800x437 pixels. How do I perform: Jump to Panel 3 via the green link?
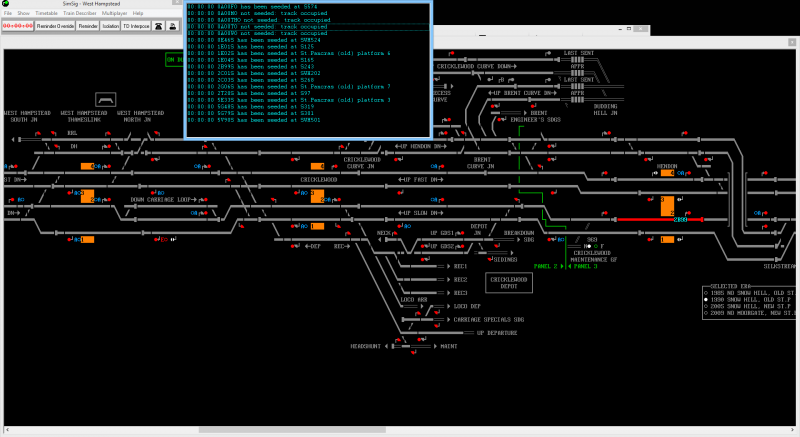coord(582,266)
